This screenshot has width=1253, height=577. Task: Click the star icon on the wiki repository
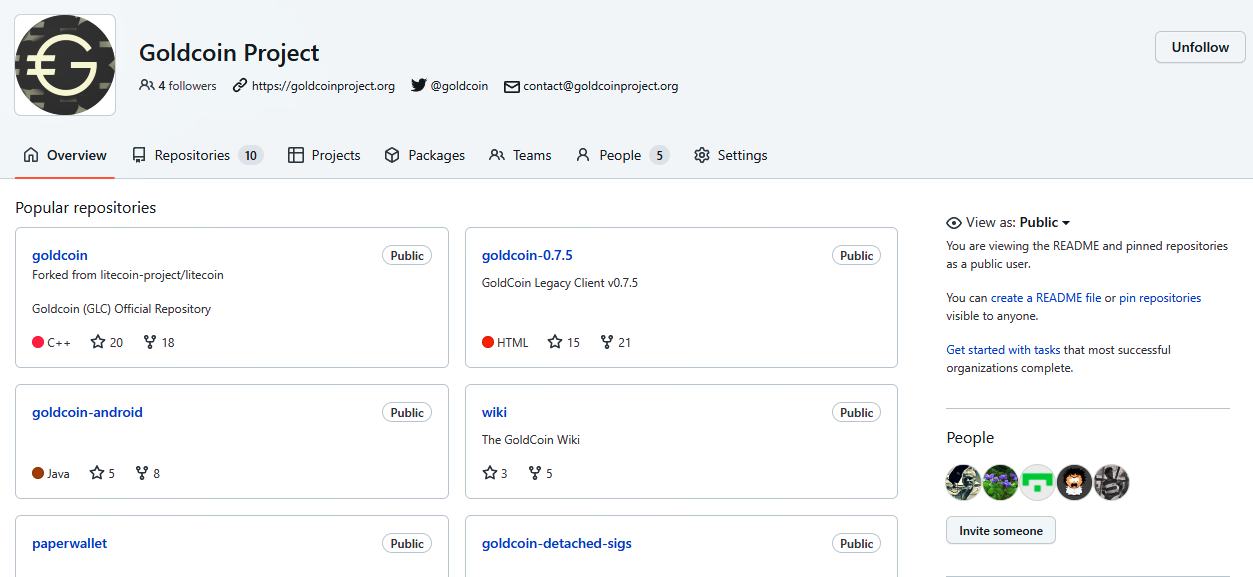[490, 473]
